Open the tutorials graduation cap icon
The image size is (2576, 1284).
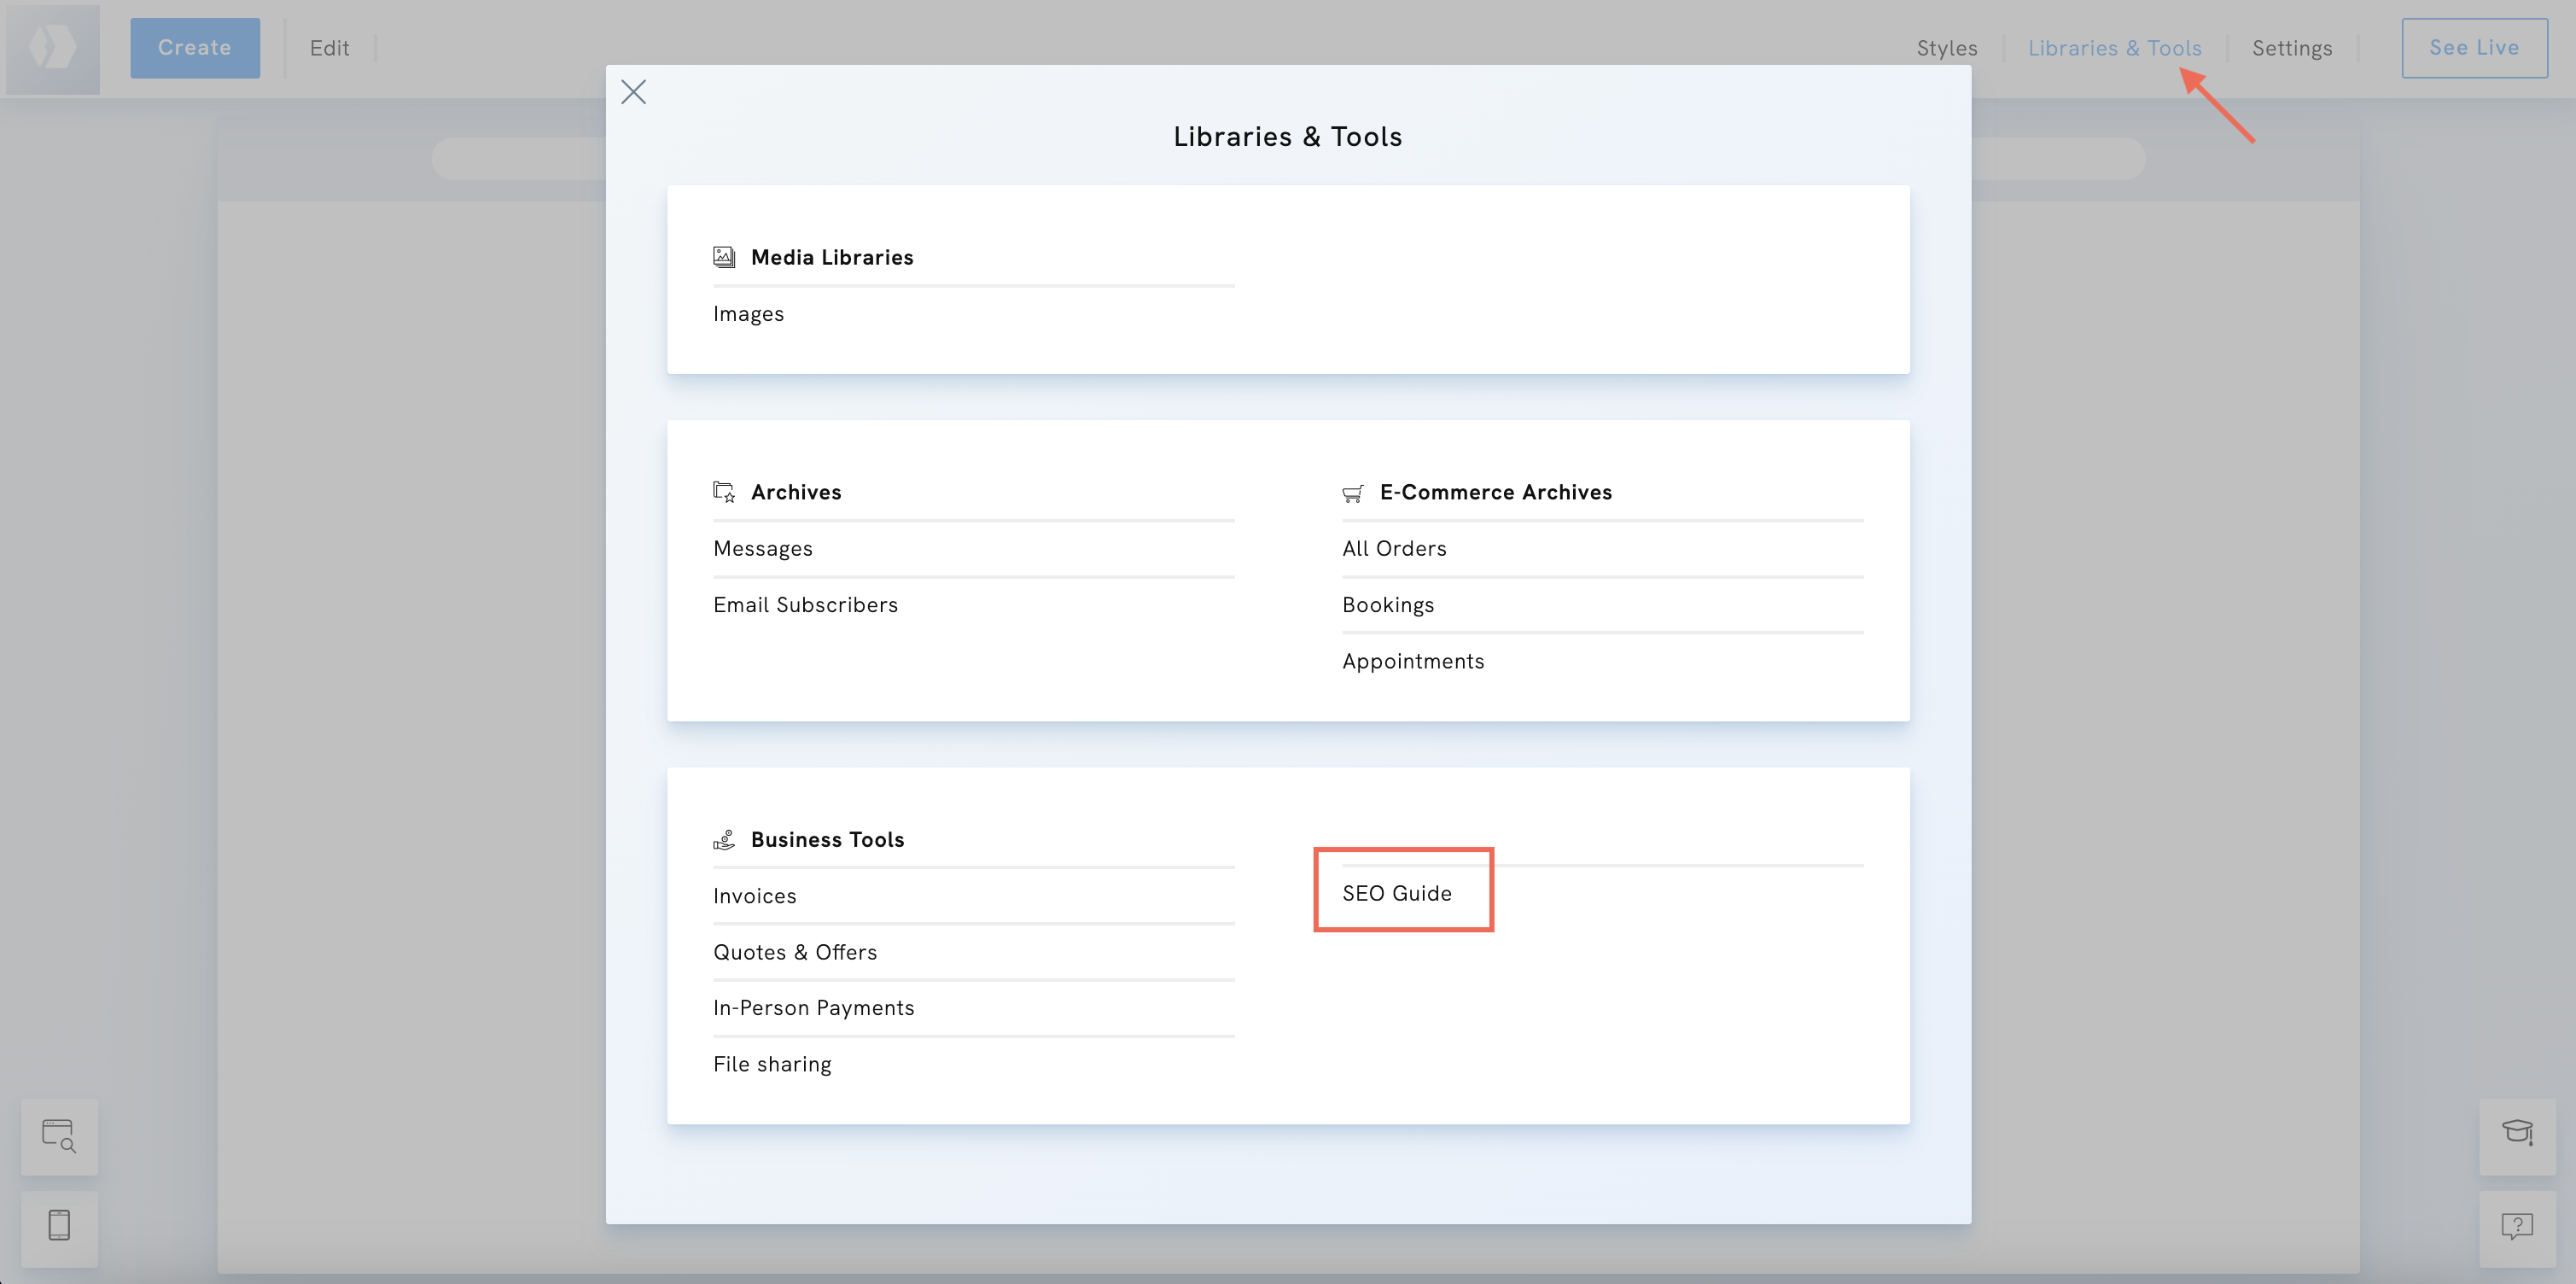(x=2516, y=1133)
